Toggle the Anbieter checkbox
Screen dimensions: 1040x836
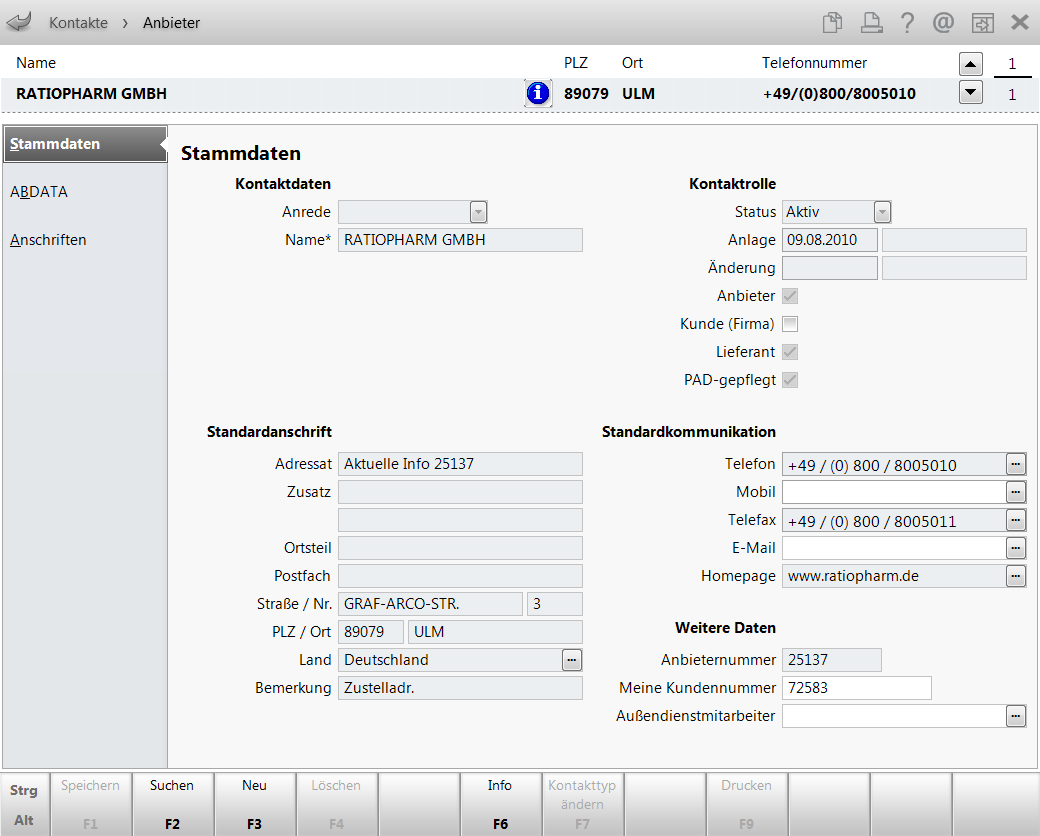(x=790, y=296)
